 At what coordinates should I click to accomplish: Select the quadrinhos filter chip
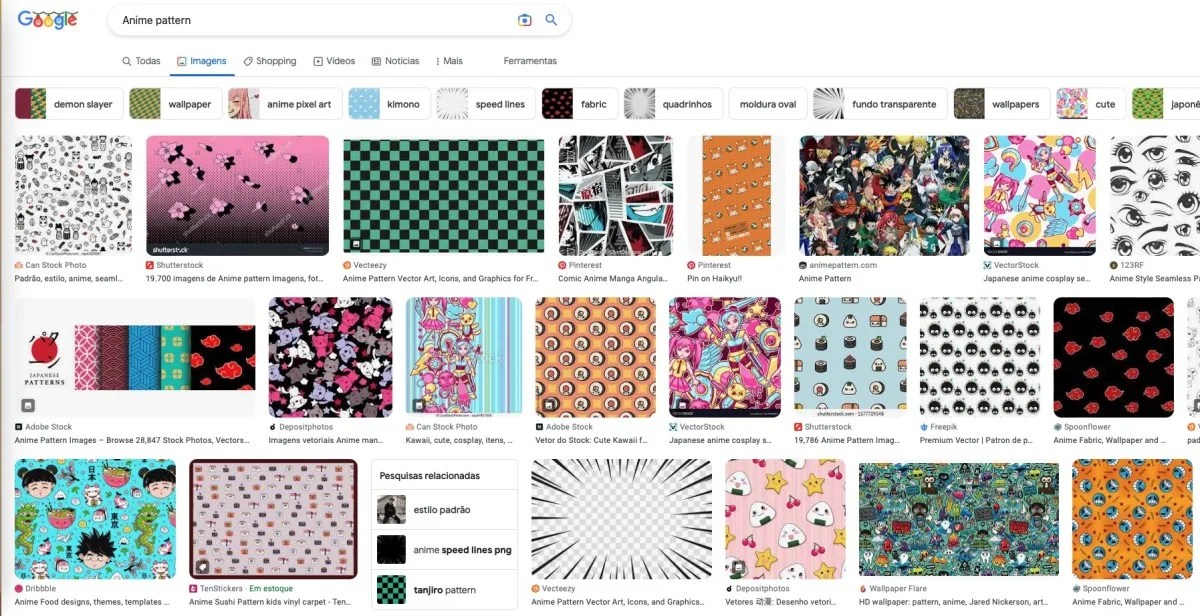[x=673, y=104]
